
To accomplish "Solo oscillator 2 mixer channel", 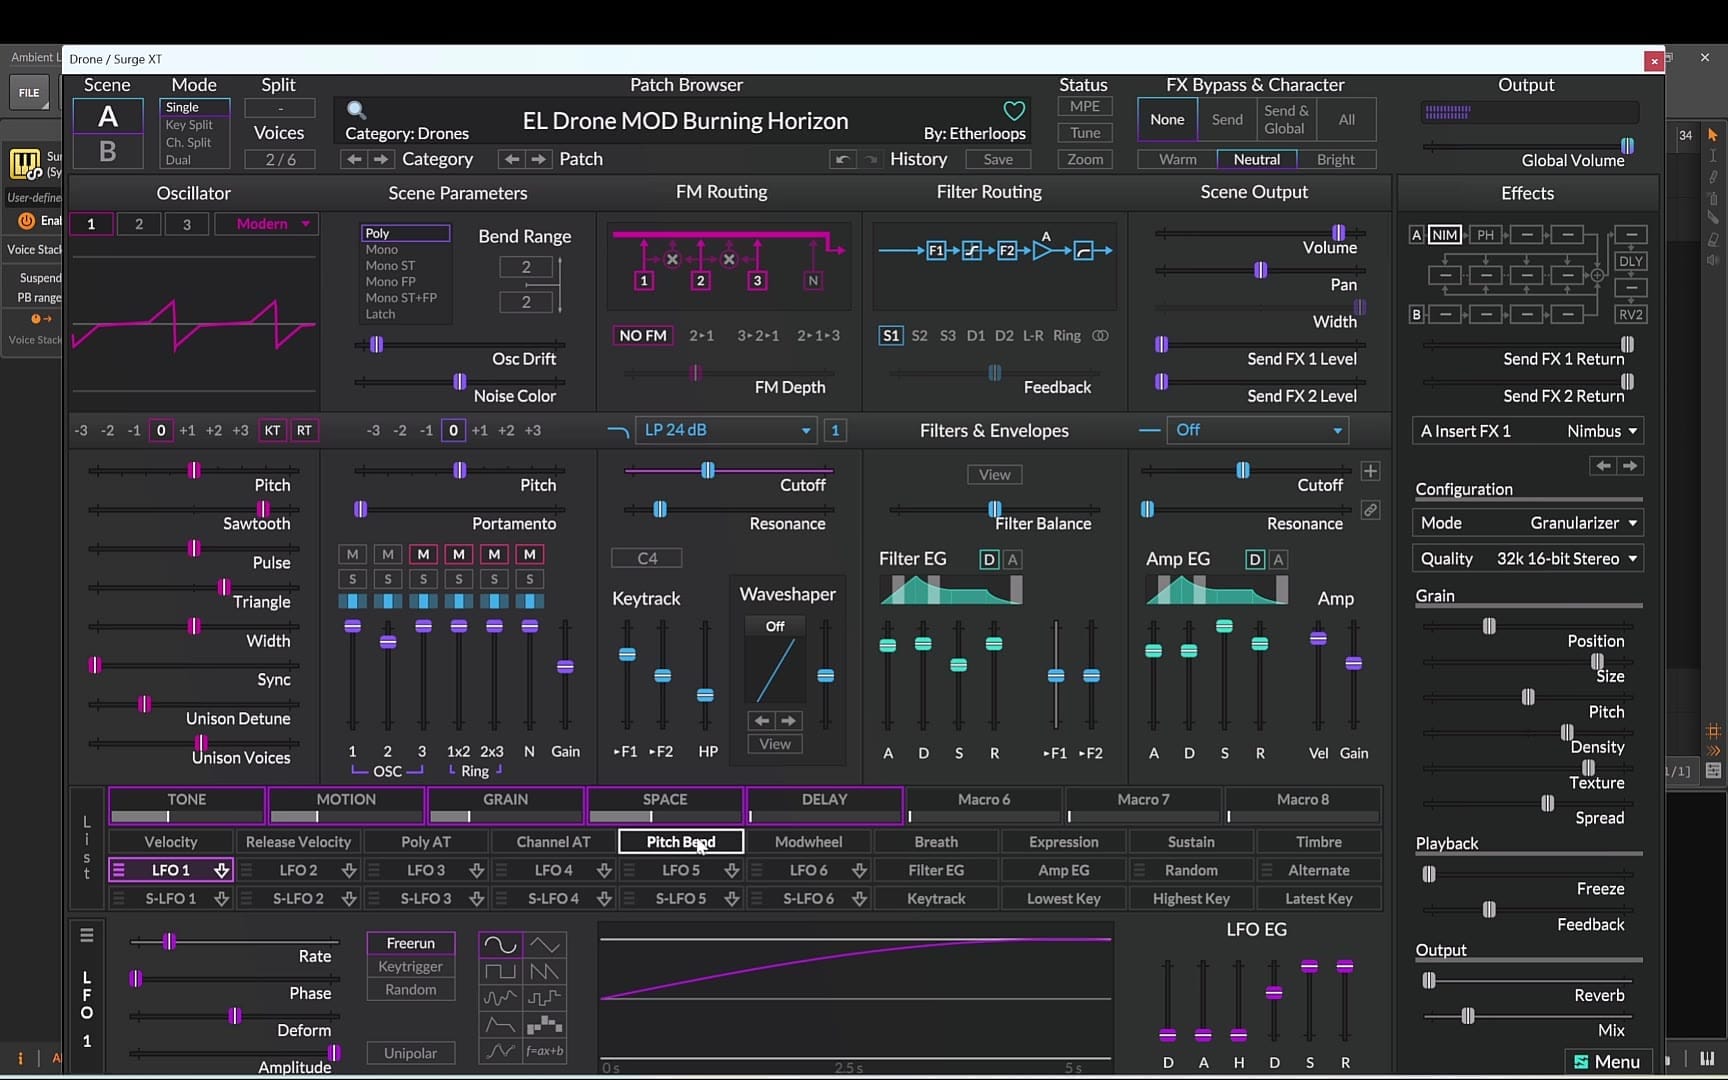I will pyautogui.click(x=388, y=579).
